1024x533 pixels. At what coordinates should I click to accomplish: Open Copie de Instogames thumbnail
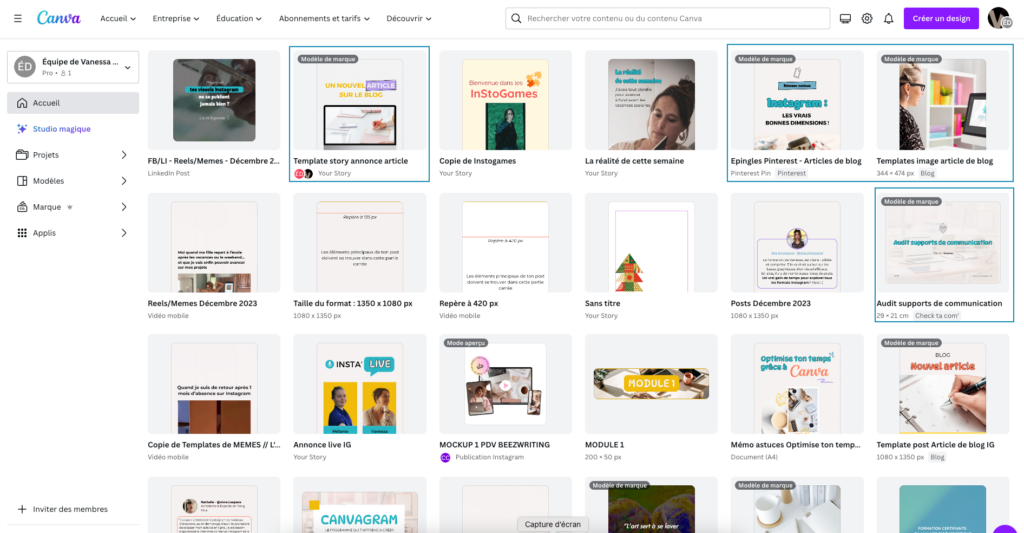click(505, 101)
